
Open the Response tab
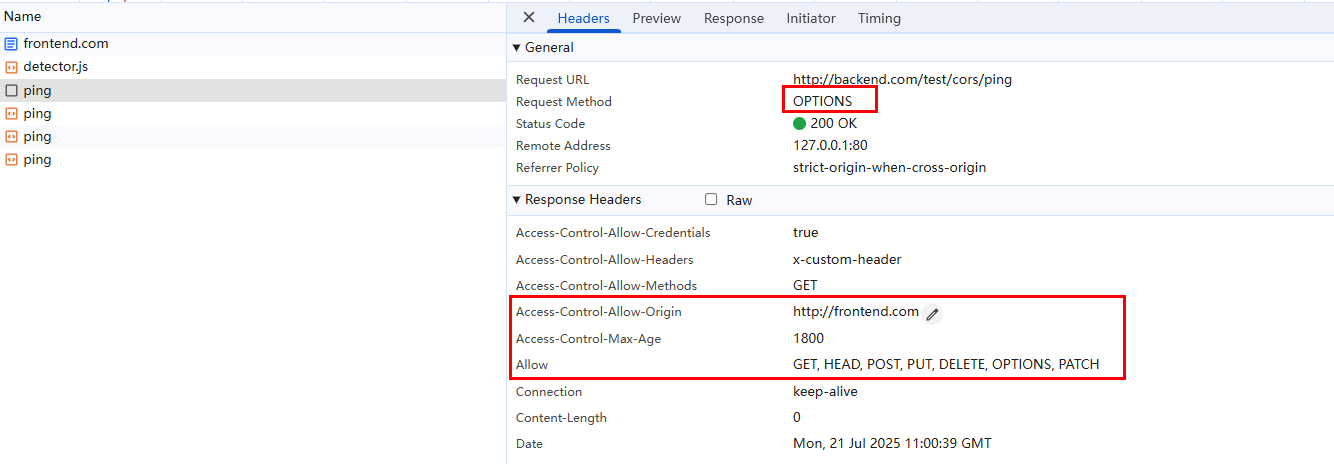(x=733, y=18)
